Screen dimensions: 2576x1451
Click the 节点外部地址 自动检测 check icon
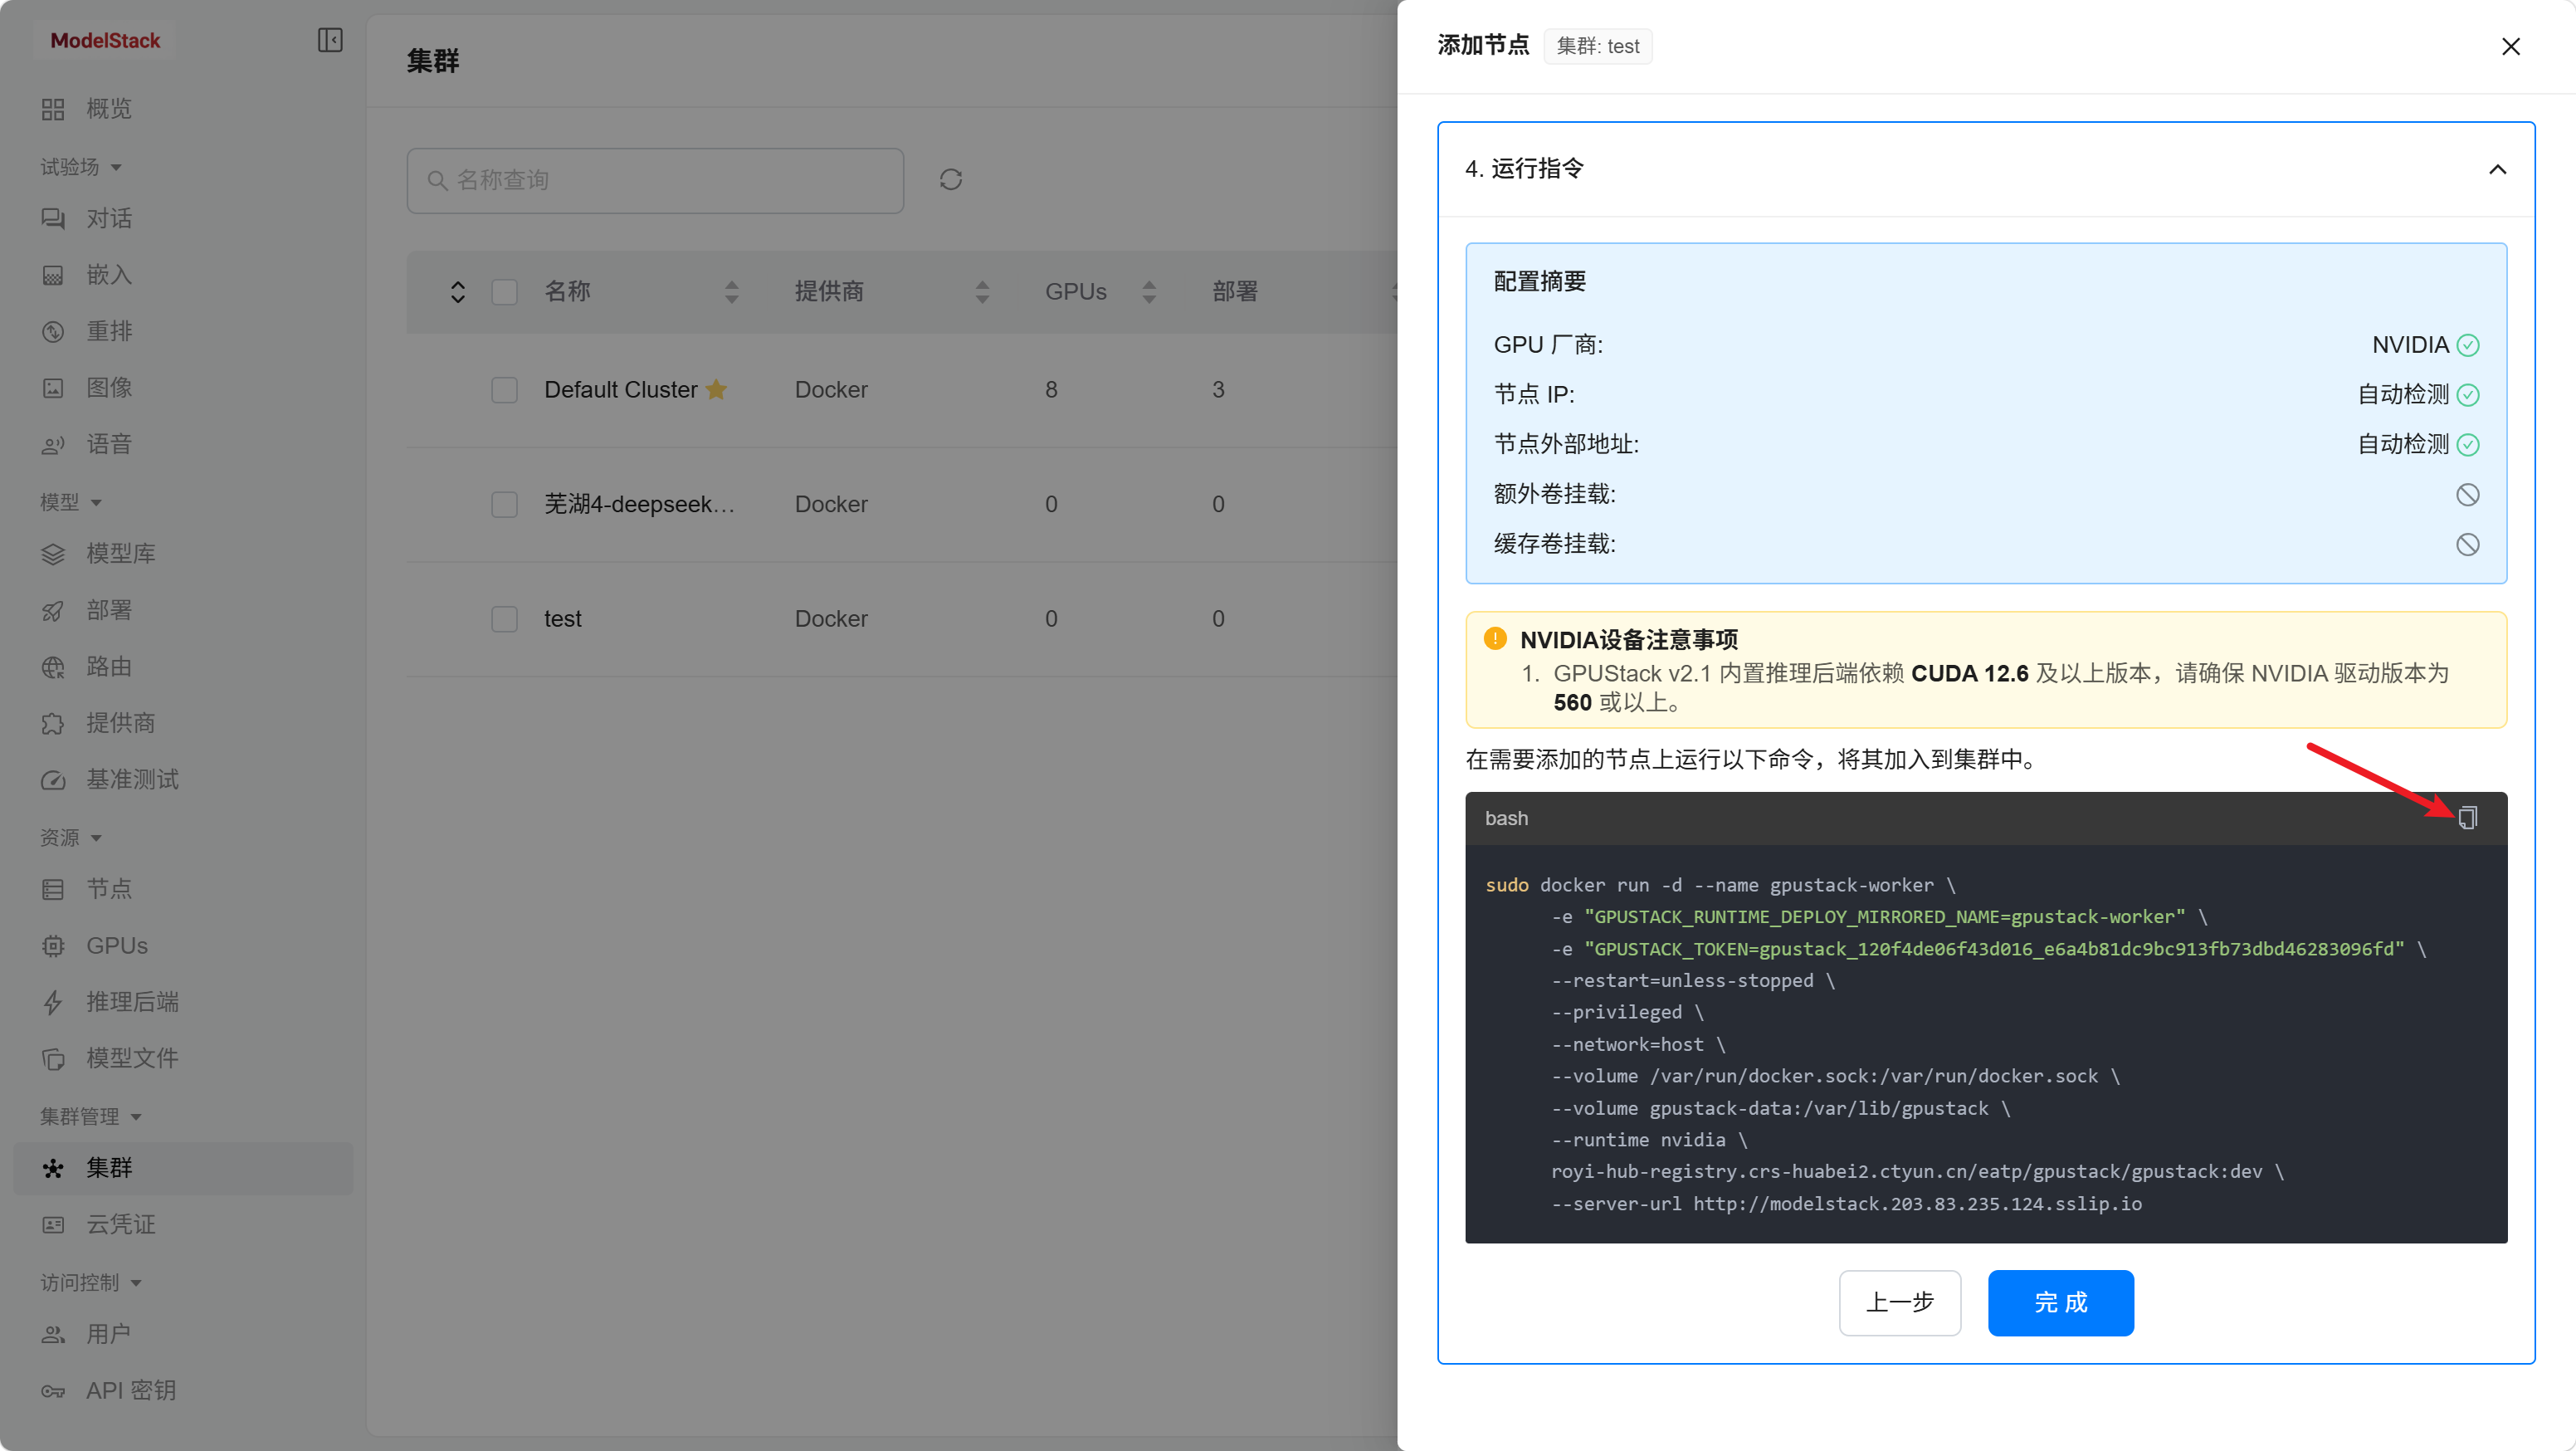point(2467,445)
